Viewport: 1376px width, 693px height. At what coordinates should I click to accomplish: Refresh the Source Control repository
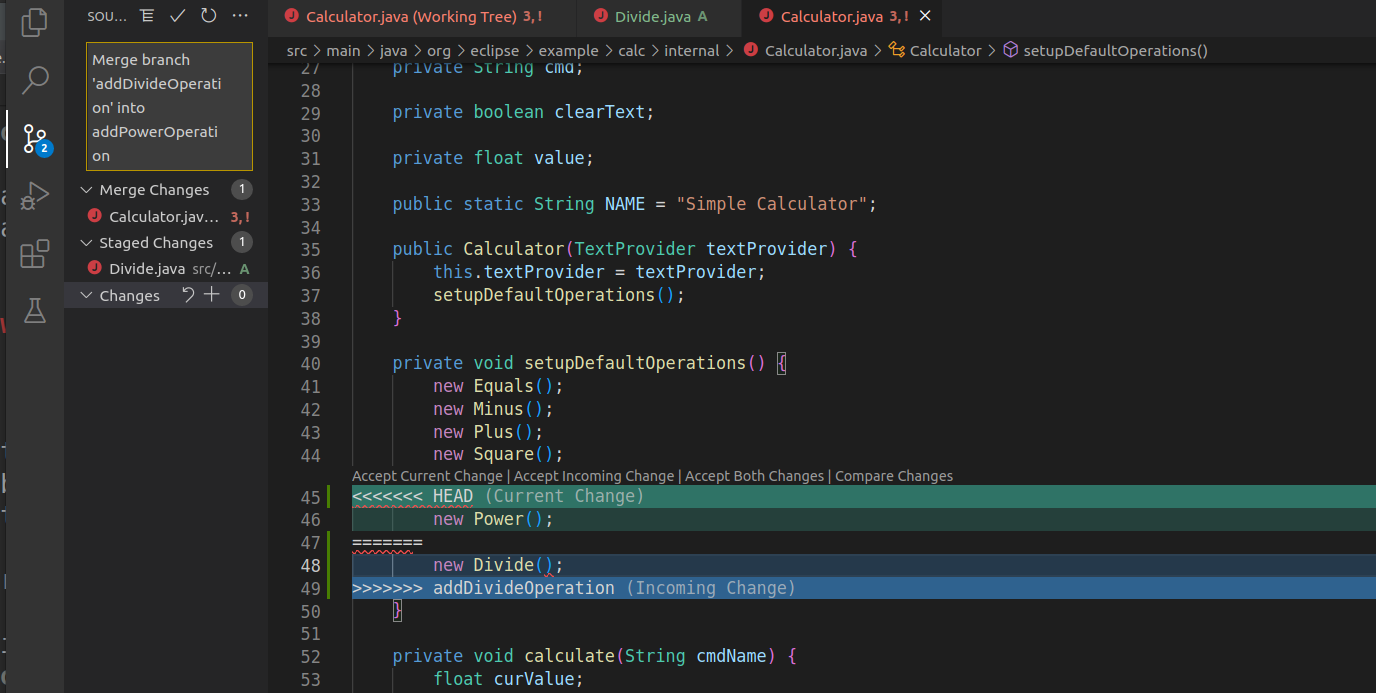(x=207, y=15)
